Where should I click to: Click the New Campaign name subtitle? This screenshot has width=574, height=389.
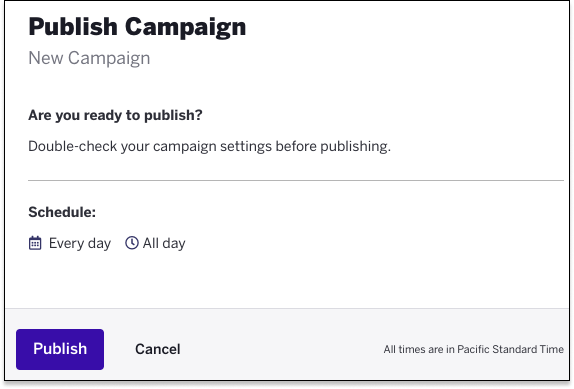(x=89, y=58)
